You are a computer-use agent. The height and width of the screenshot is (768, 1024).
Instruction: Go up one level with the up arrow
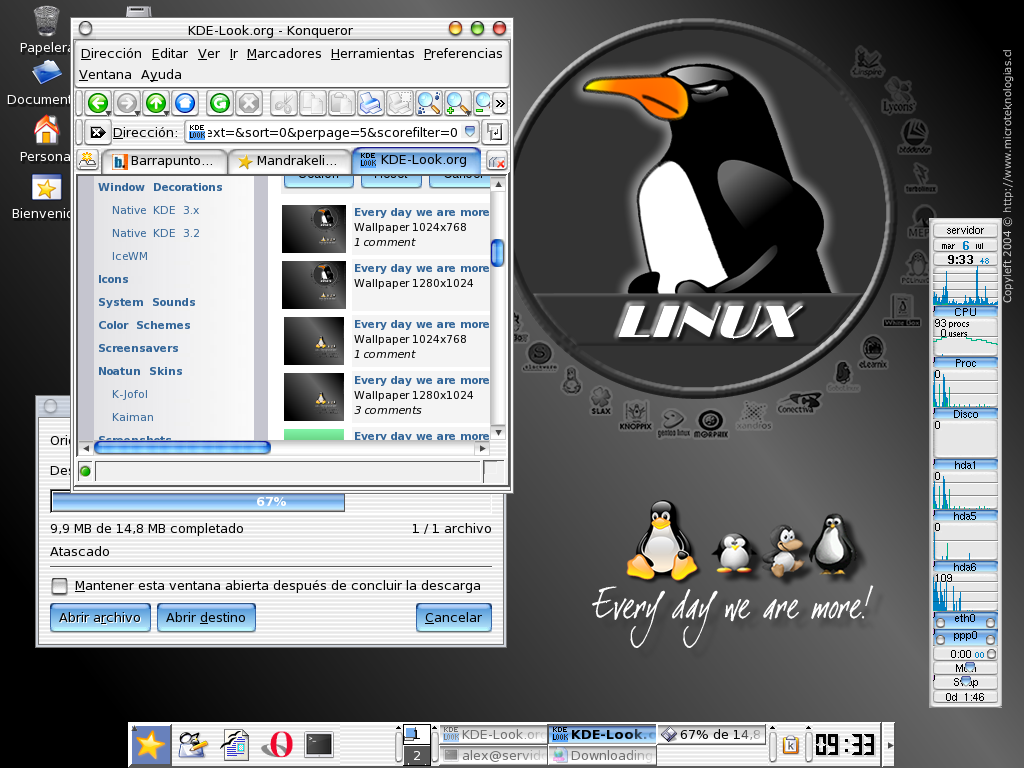(156, 103)
